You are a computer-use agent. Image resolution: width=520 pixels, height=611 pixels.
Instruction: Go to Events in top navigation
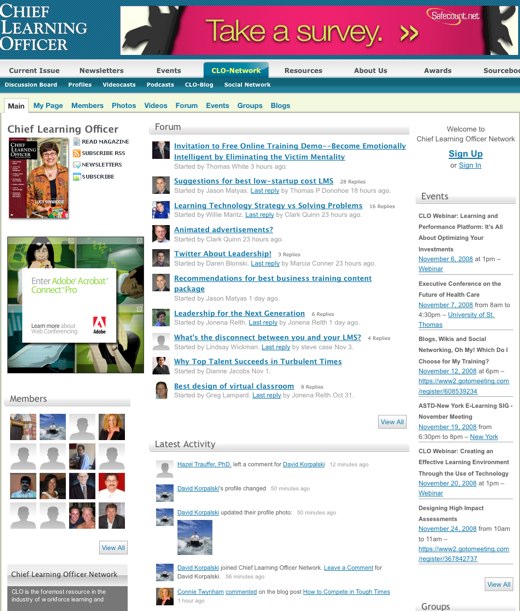(x=169, y=71)
